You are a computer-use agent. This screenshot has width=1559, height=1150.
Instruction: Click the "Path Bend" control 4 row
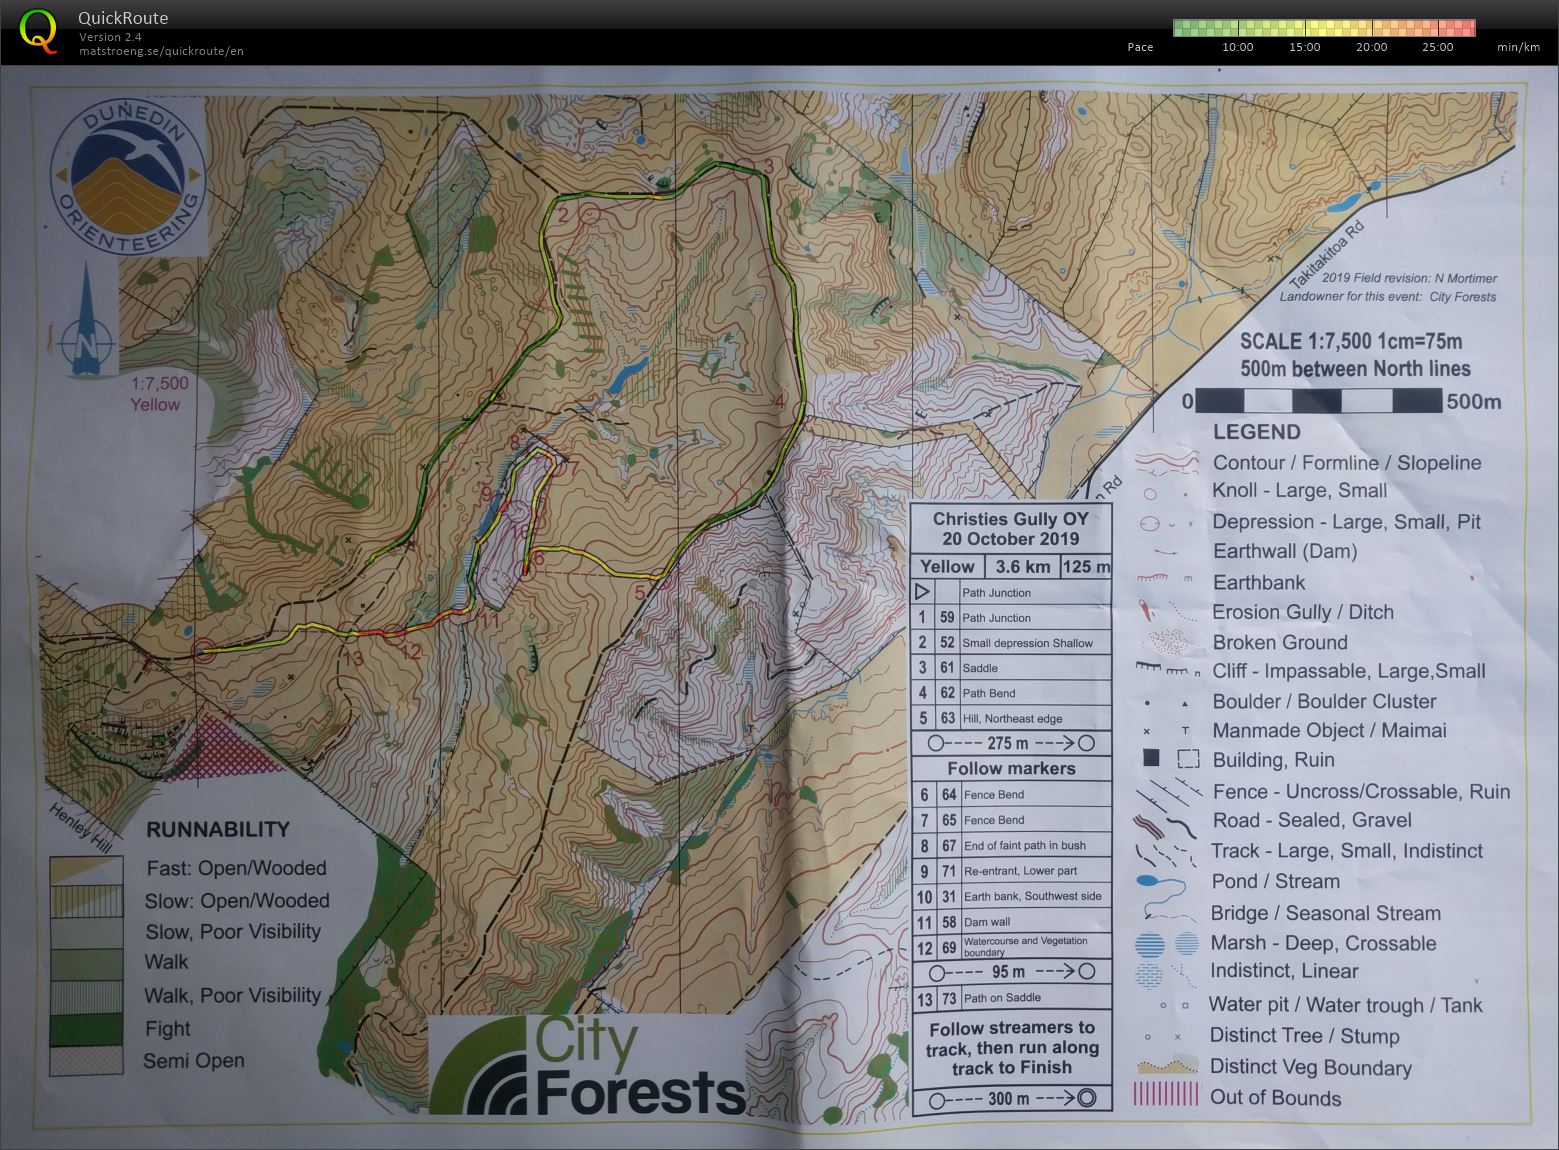1011,693
